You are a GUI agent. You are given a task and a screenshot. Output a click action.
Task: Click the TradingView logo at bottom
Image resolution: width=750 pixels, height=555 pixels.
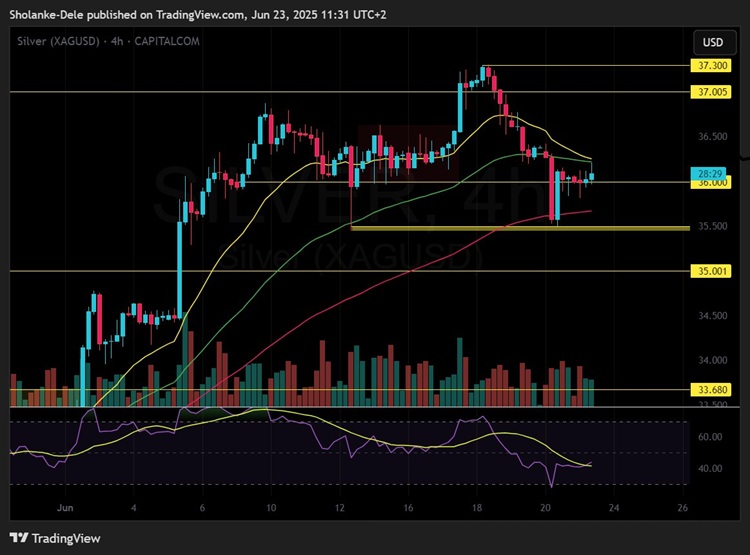pyautogui.click(x=55, y=538)
